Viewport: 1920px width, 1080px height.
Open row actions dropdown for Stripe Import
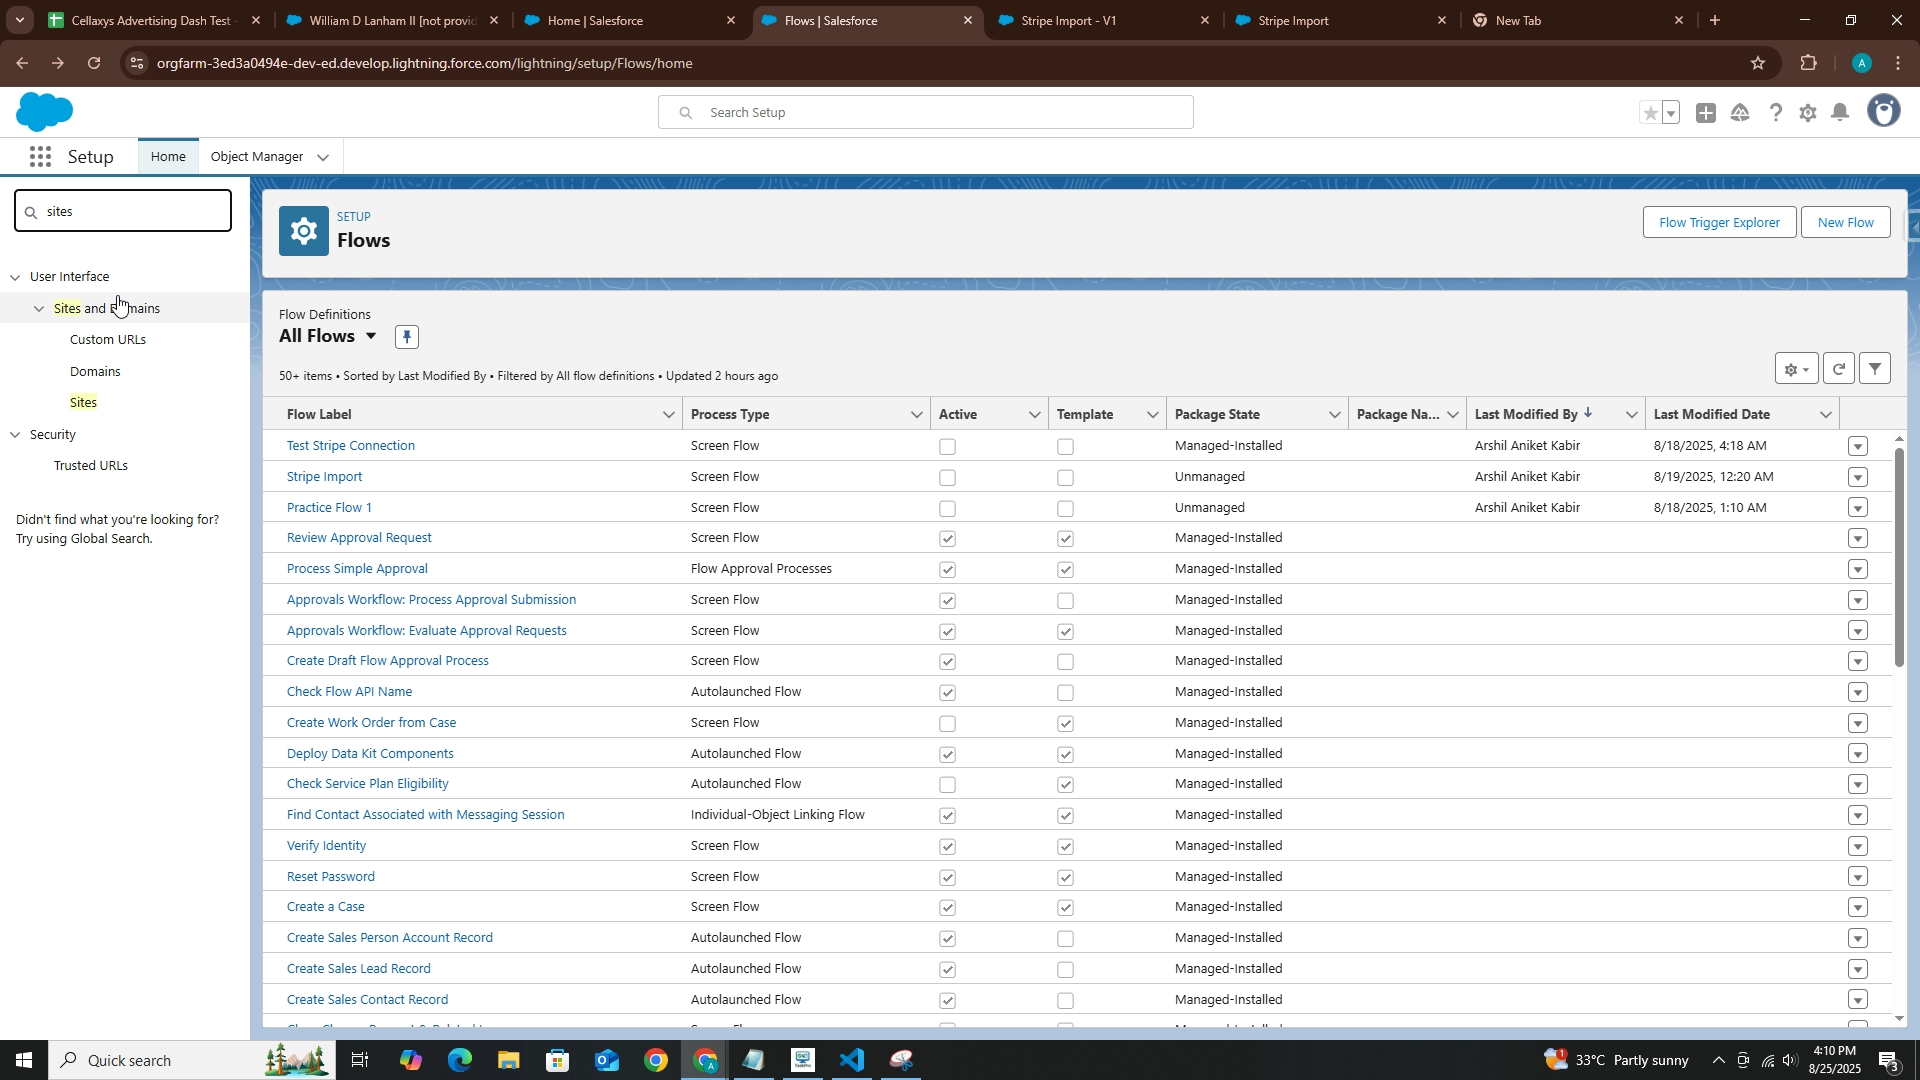click(x=1857, y=478)
